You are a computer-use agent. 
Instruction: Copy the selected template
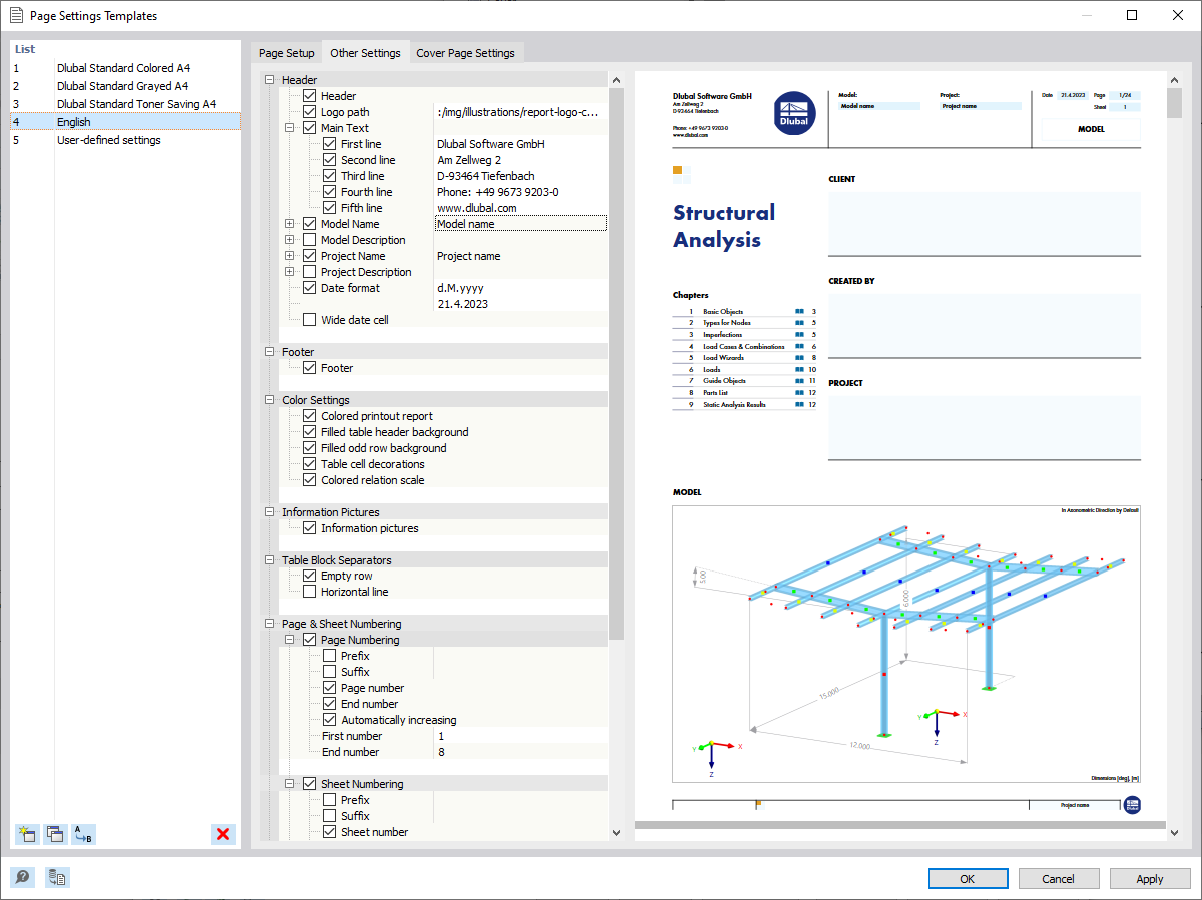pos(55,834)
